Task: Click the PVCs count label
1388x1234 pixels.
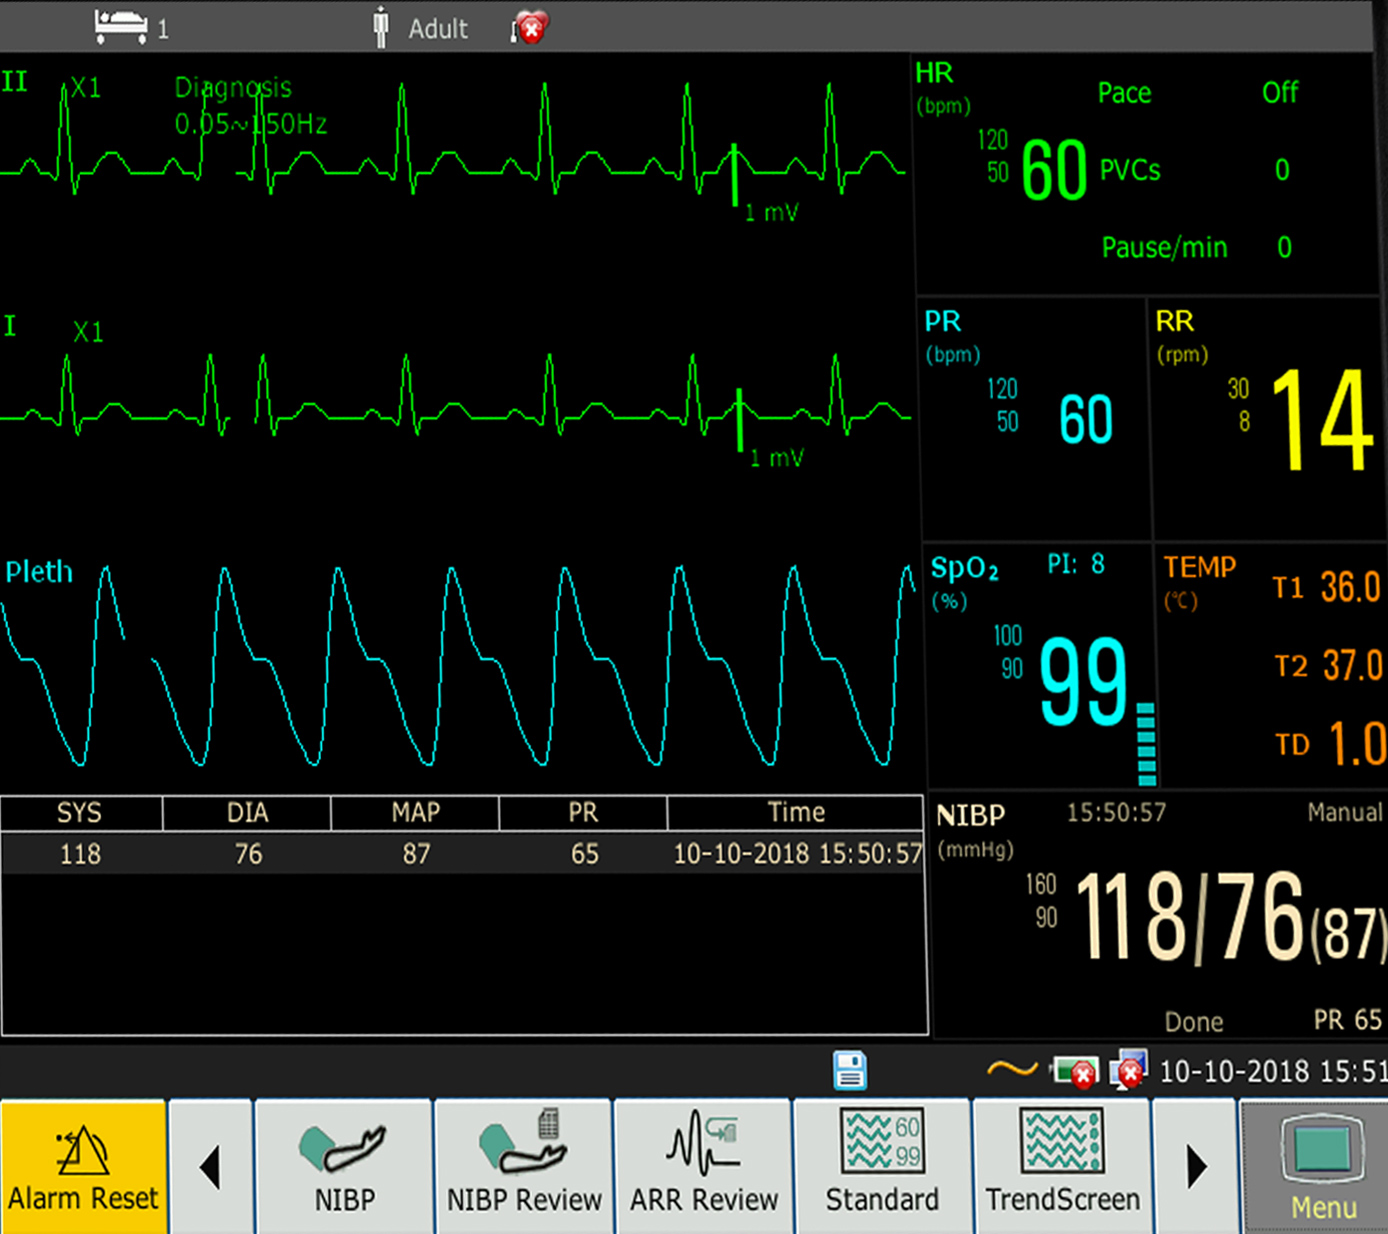Action: point(1130,170)
